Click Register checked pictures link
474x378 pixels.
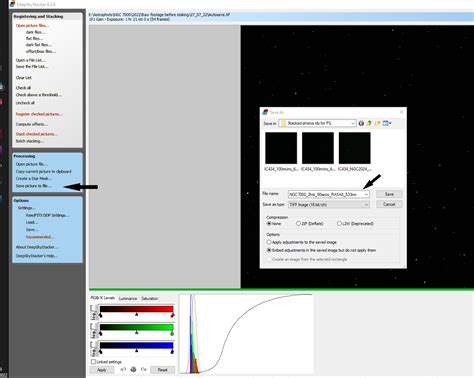pos(39,114)
